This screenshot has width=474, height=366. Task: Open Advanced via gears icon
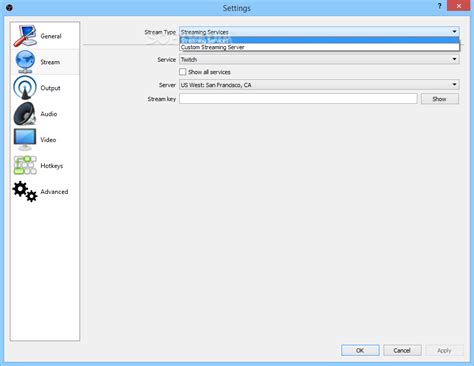25,191
